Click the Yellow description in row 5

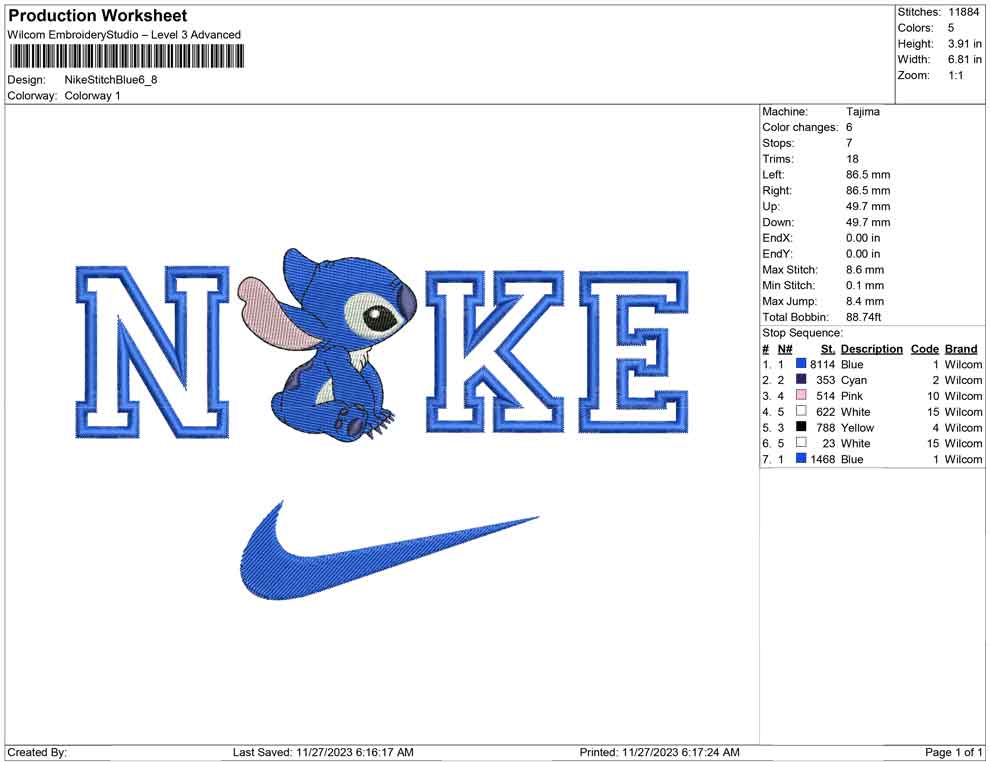(857, 427)
